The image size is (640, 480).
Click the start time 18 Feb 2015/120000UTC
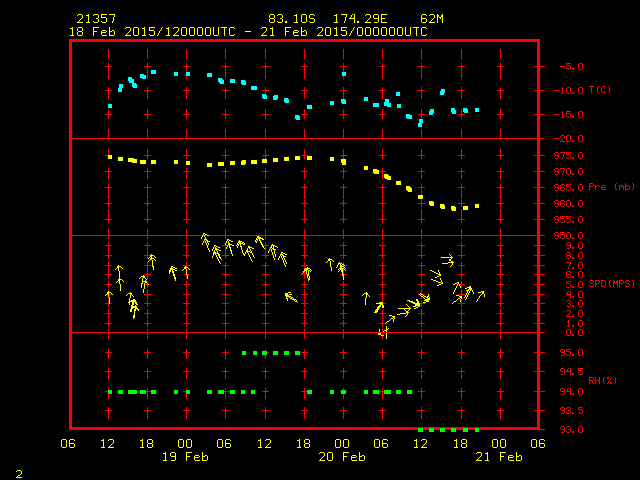153,32
